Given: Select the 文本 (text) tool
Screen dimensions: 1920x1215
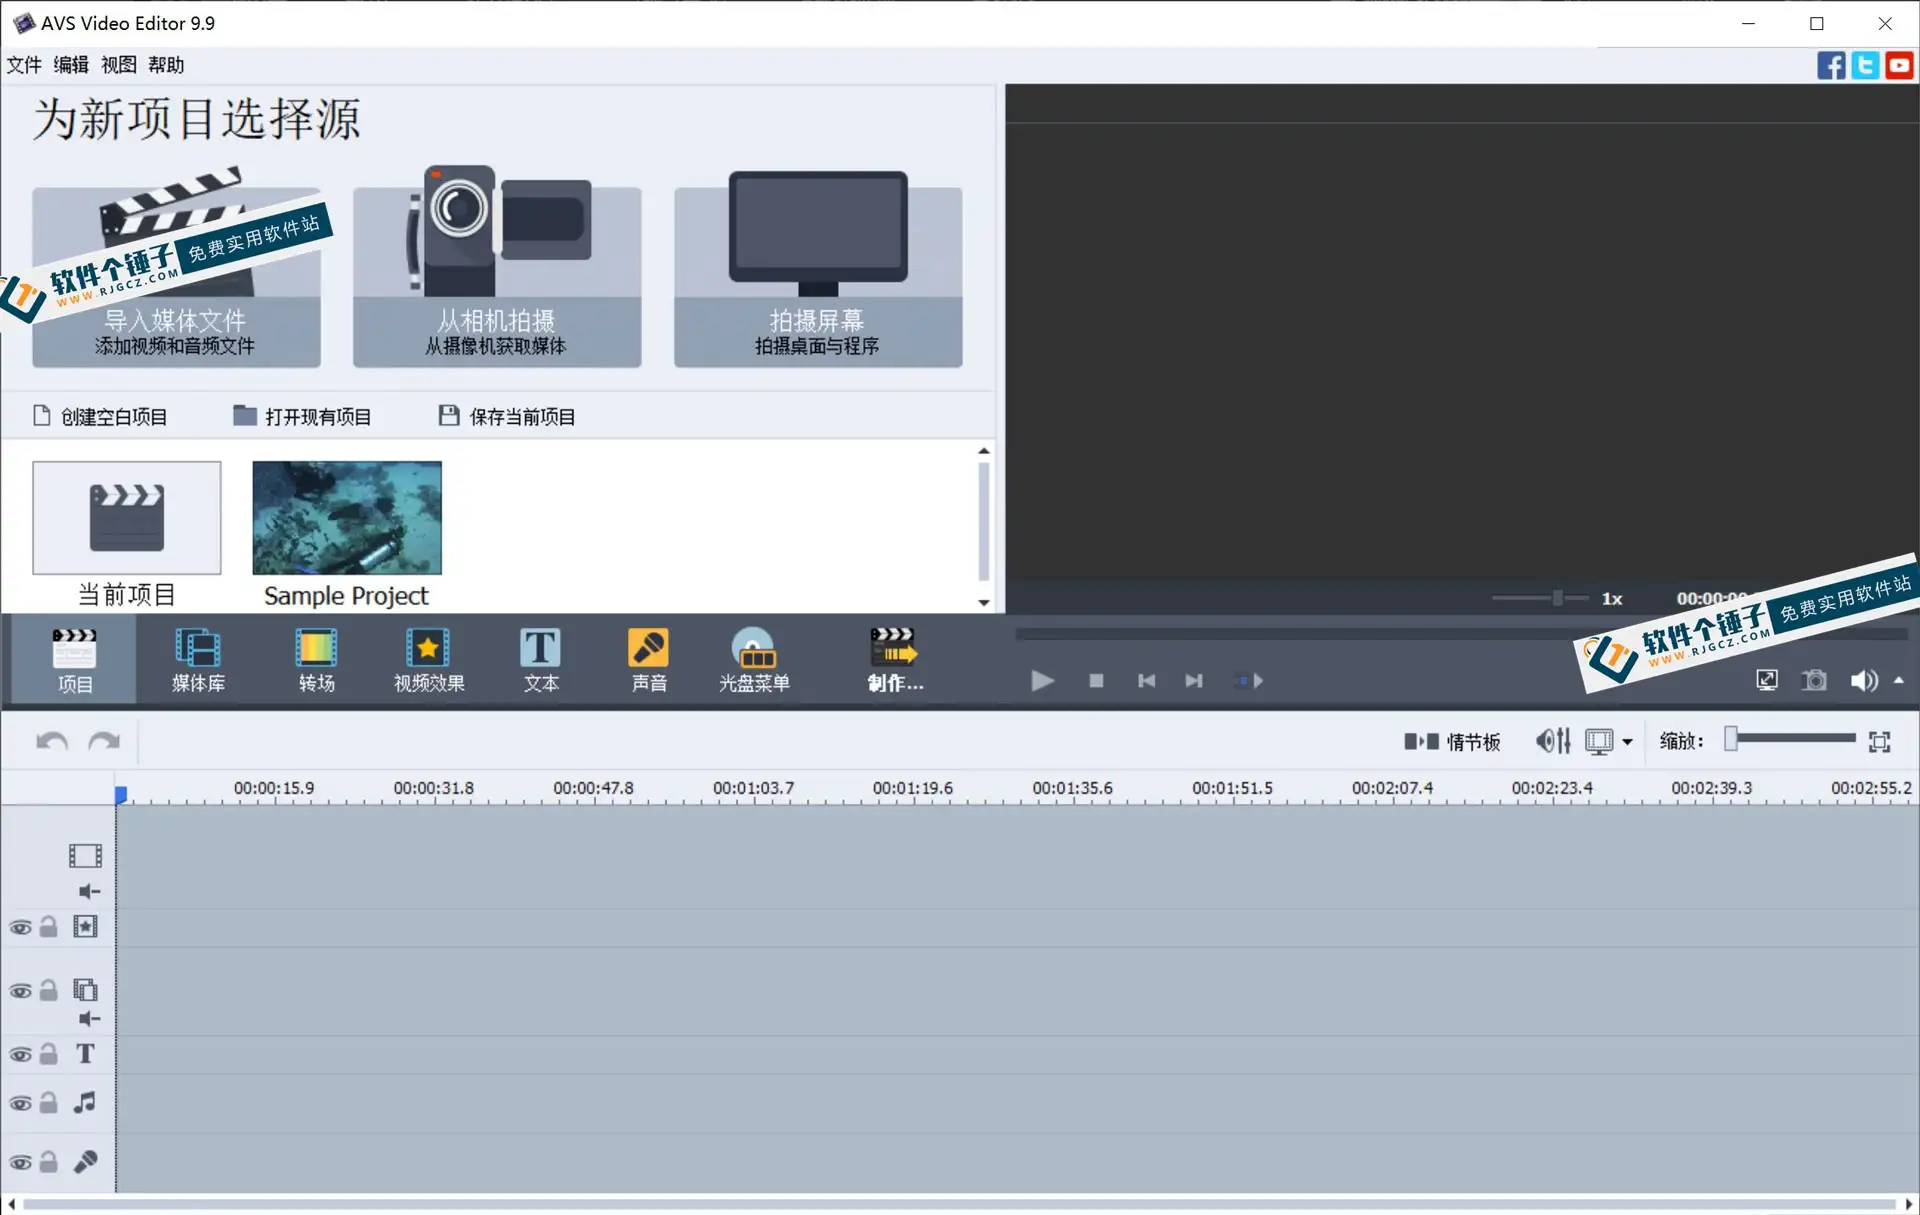Looking at the screenshot, I should [540, 660].
